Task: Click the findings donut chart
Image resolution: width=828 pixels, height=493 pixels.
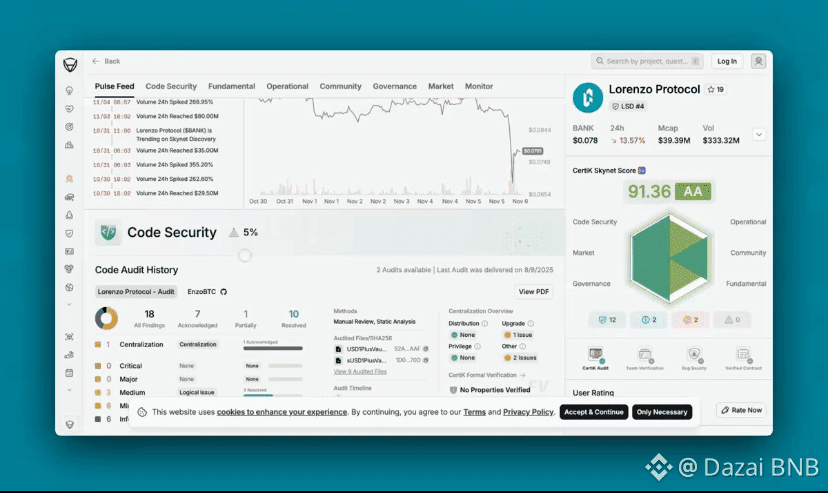Action: (x=106, y=318)
